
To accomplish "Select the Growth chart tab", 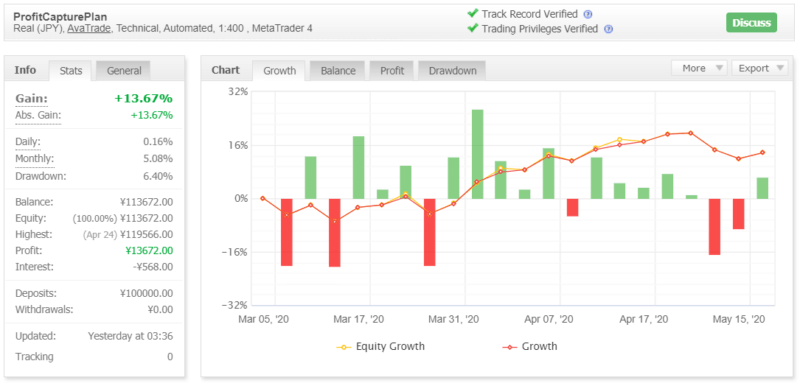I will pyautogui.click(x=279, y=71).
